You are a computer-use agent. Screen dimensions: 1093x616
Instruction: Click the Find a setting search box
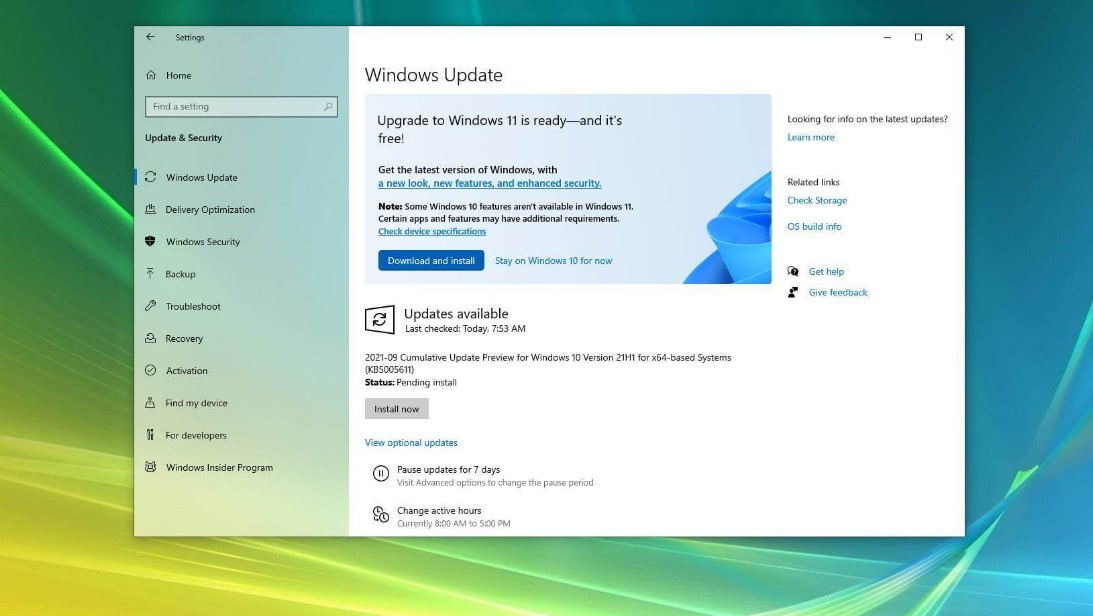[241, 107]
